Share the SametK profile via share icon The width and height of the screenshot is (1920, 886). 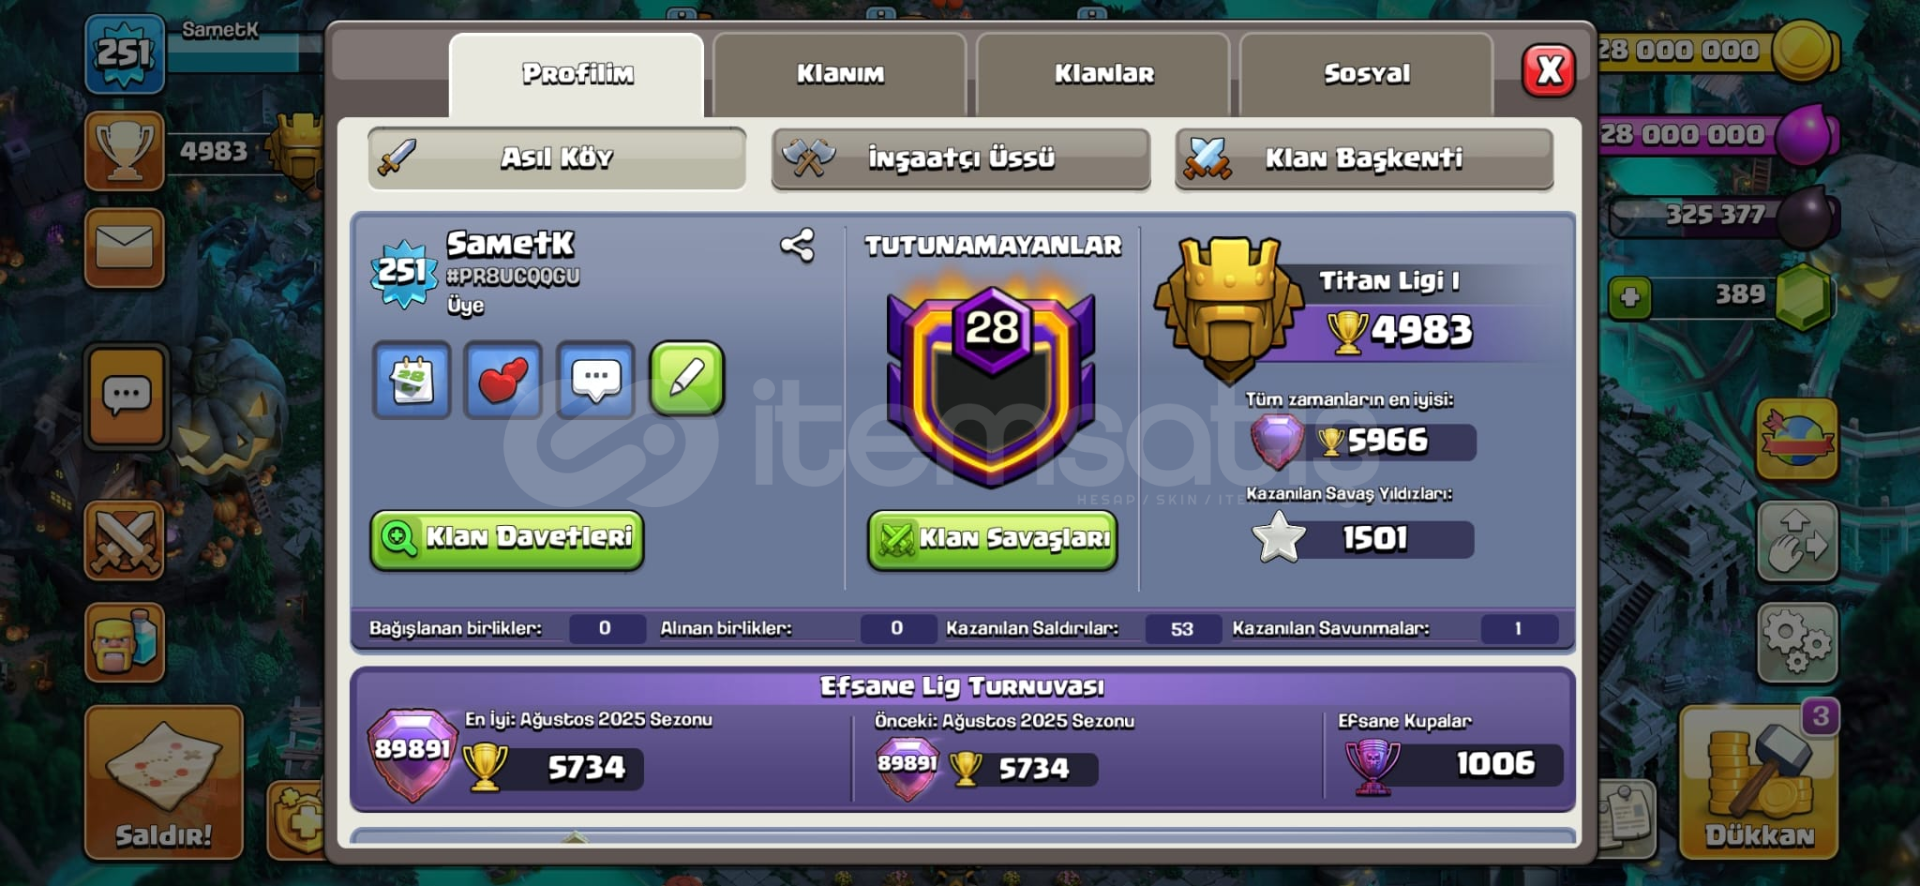click(797, 245)
